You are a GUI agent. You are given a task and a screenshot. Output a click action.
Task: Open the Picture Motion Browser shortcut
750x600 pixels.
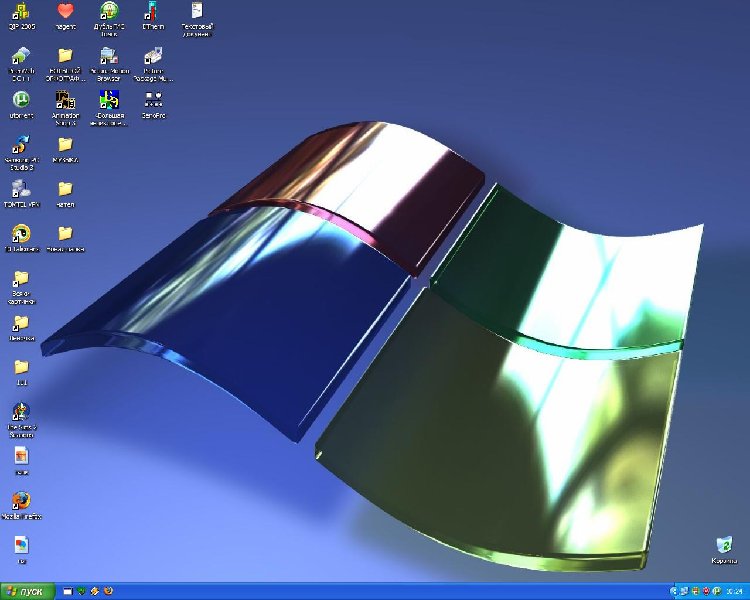coord(109,64)
